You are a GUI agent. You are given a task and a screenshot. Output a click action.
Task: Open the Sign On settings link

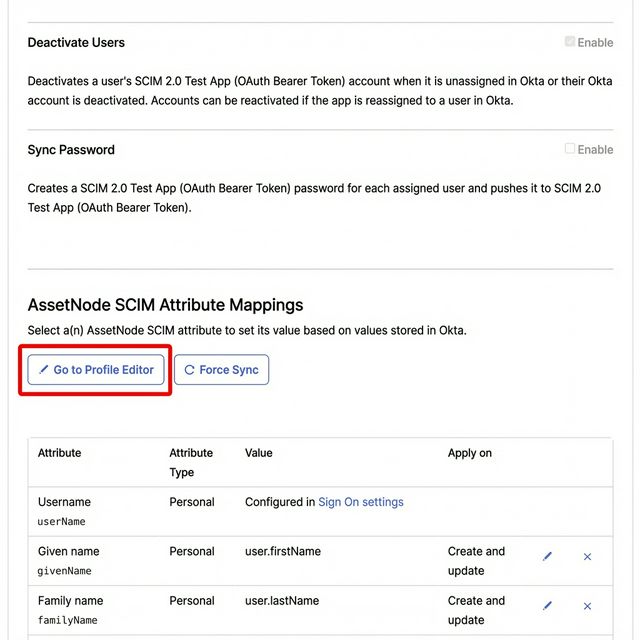(x=361, y=502)
